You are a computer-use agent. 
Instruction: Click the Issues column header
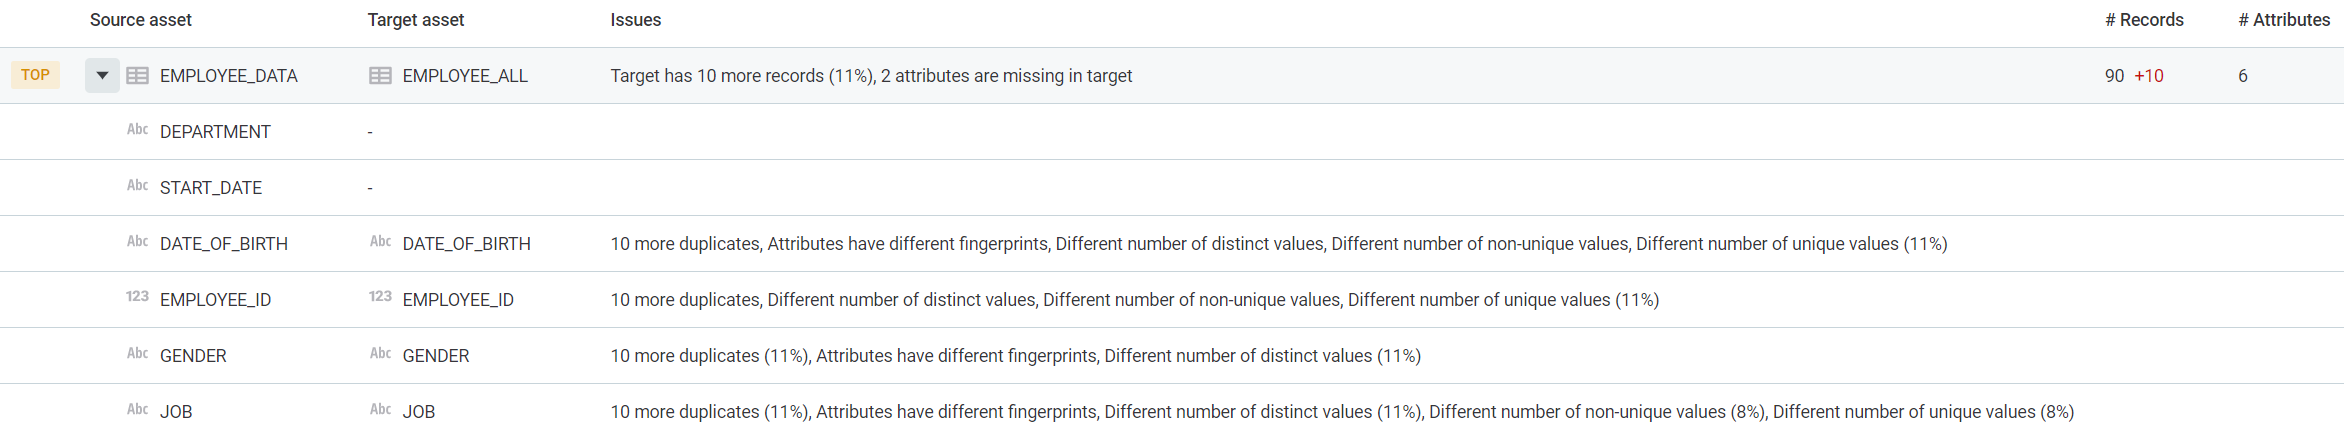point(635,20)
